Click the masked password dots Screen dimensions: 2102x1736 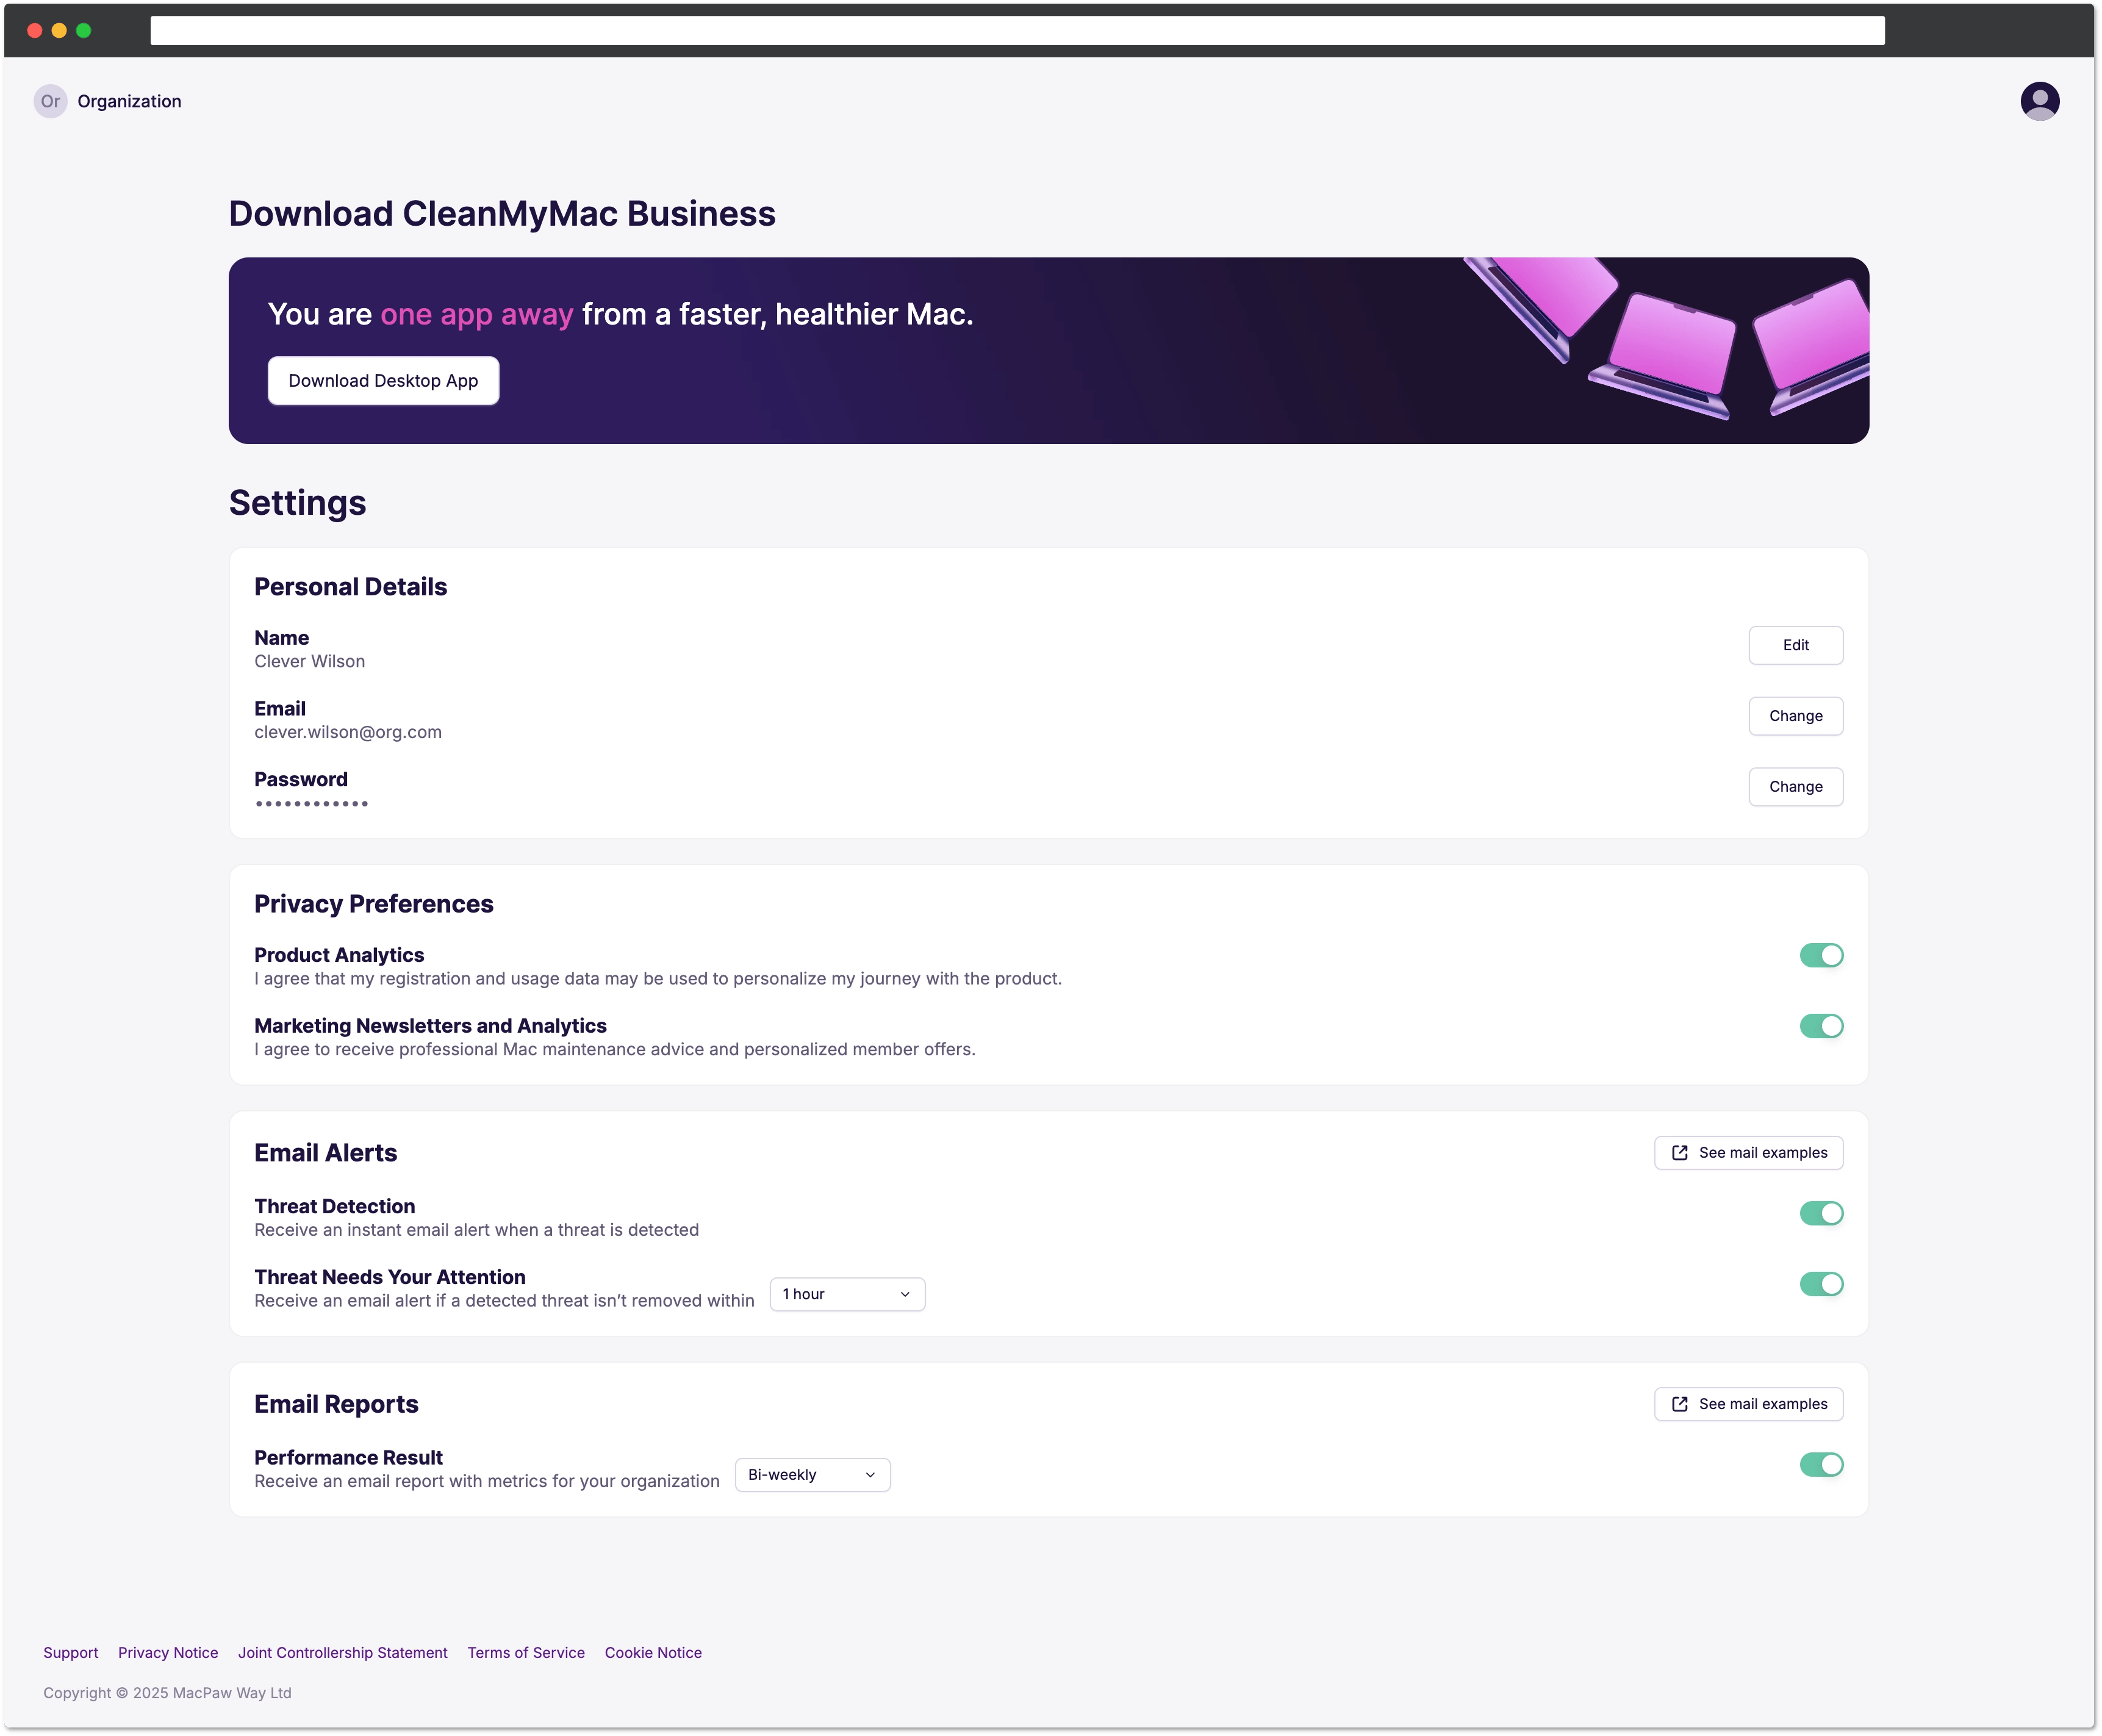311,803
